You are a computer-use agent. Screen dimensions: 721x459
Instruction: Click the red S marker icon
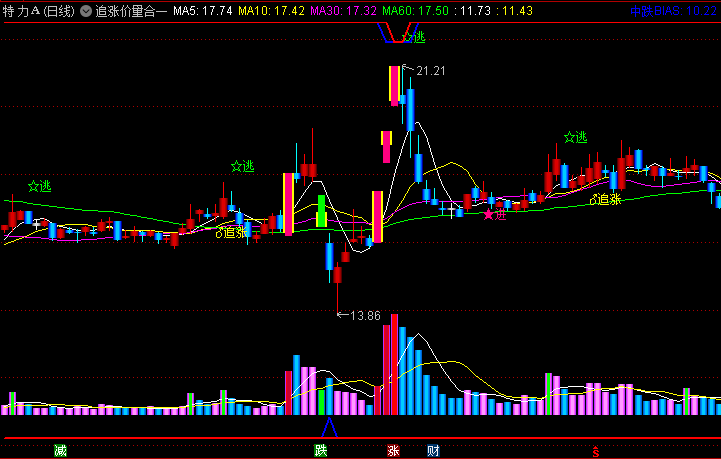596,451
